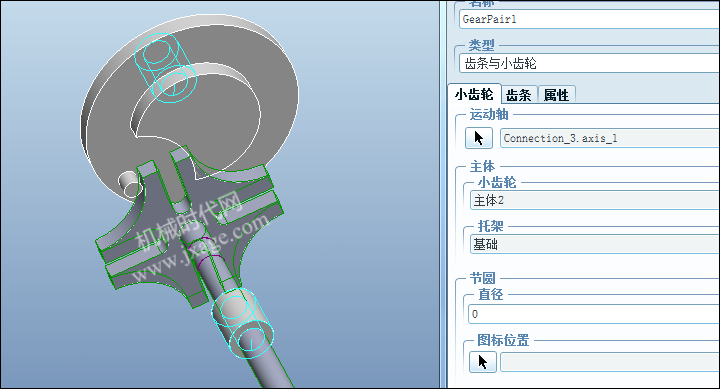Click the Connection_3.axis_1 motion axis field
The width and height of the screenshot is (720, 389).
pyautogui.click(x=610, y=138)
